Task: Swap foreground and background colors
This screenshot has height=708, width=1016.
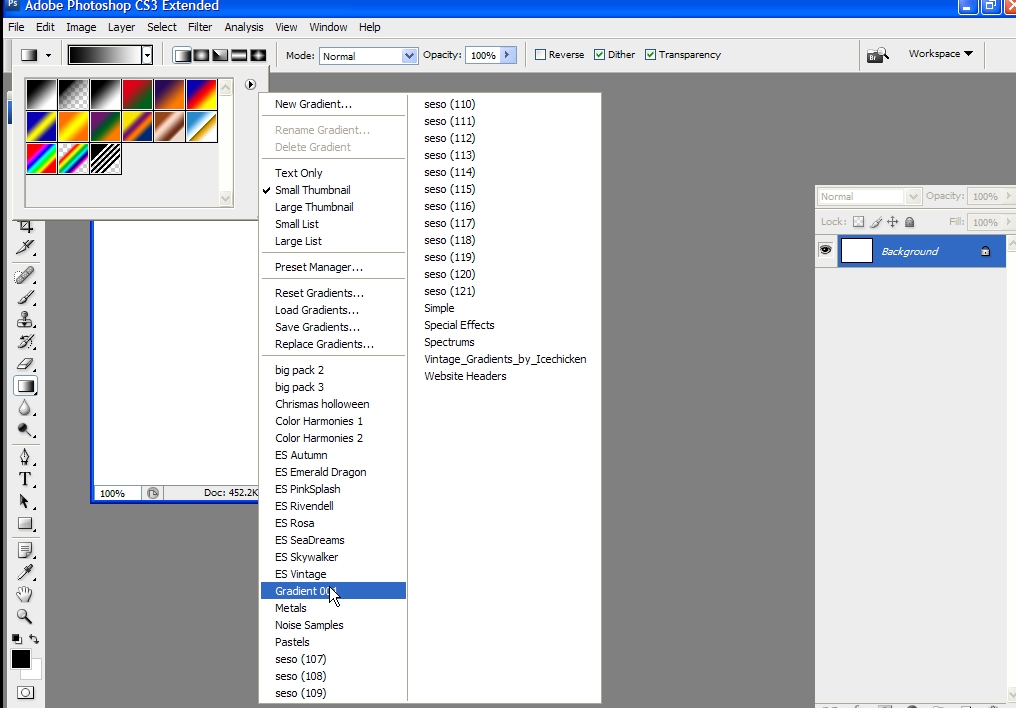Action: [34, 639]
